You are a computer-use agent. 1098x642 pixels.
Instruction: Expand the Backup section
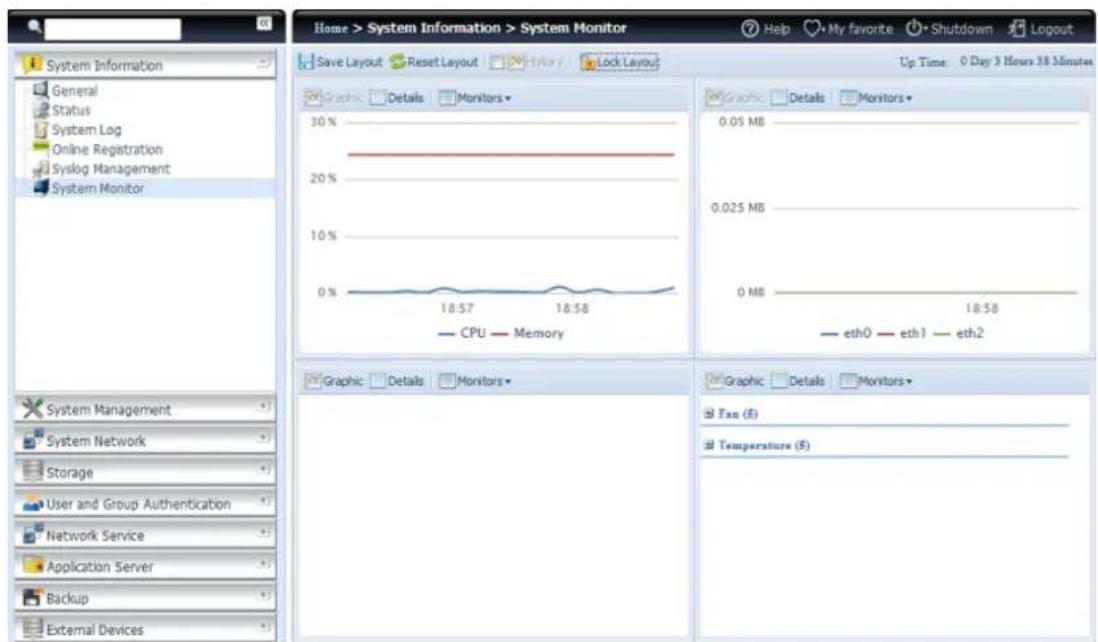point(263,596)
